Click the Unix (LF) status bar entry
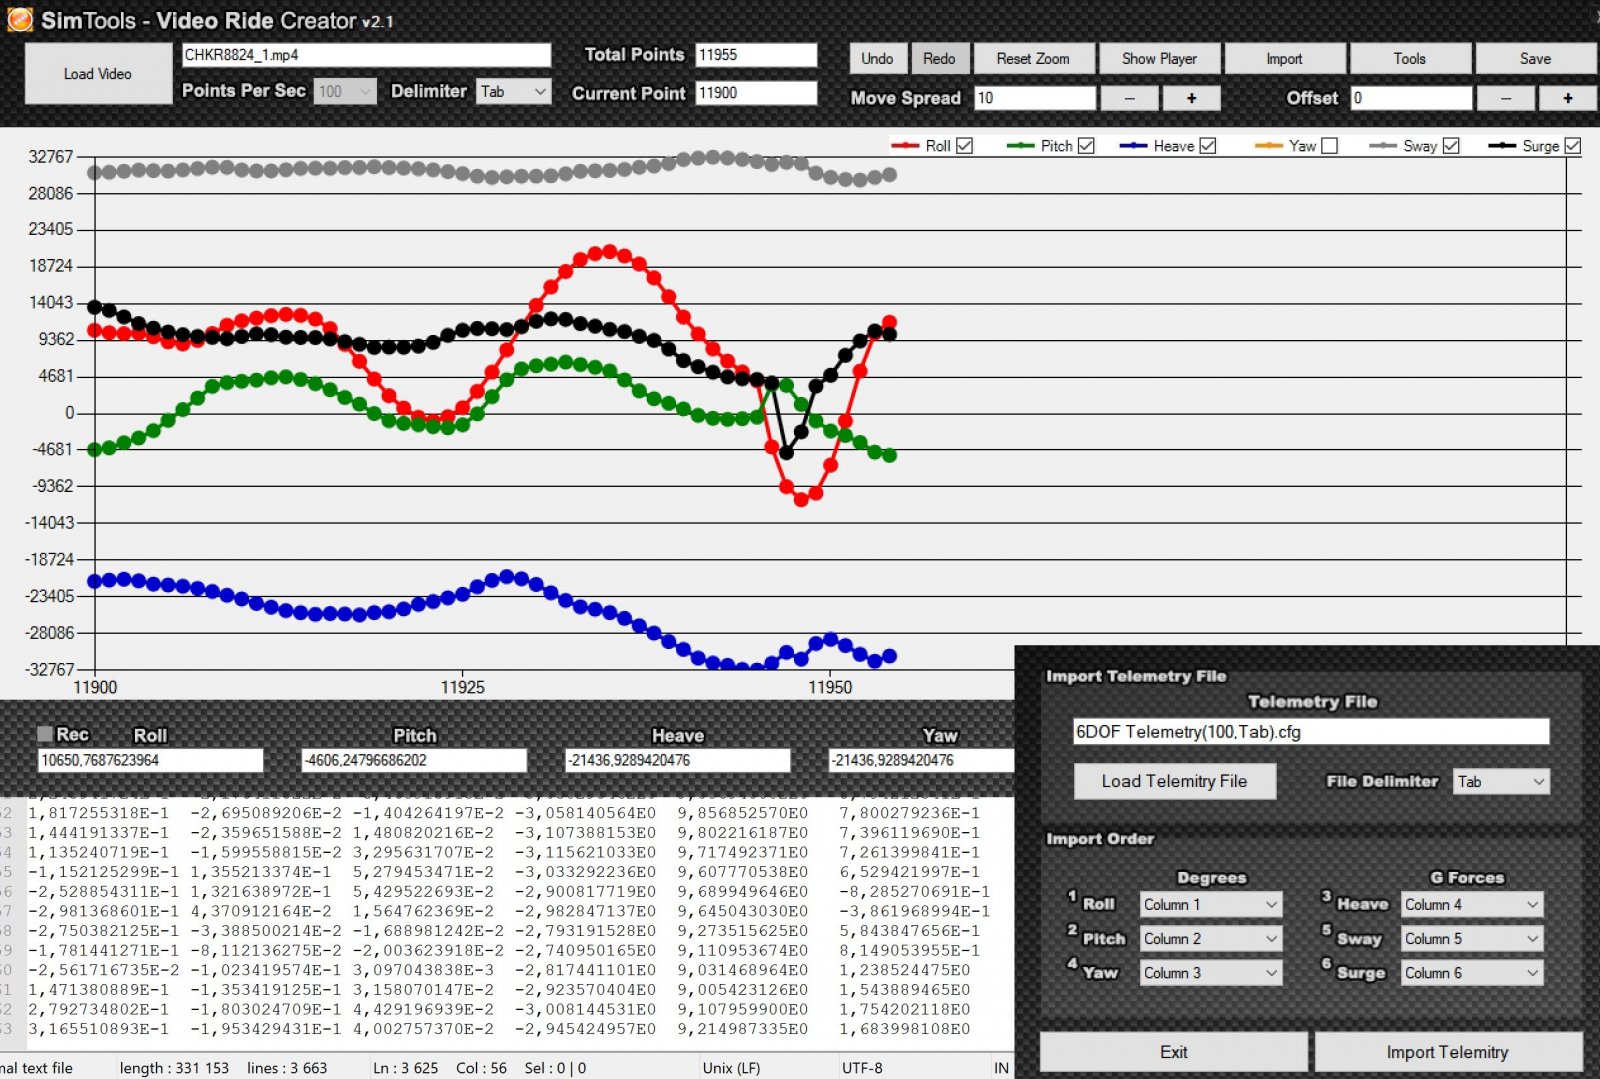This screenshot has height=1079, width=1600. point(731,1068)
